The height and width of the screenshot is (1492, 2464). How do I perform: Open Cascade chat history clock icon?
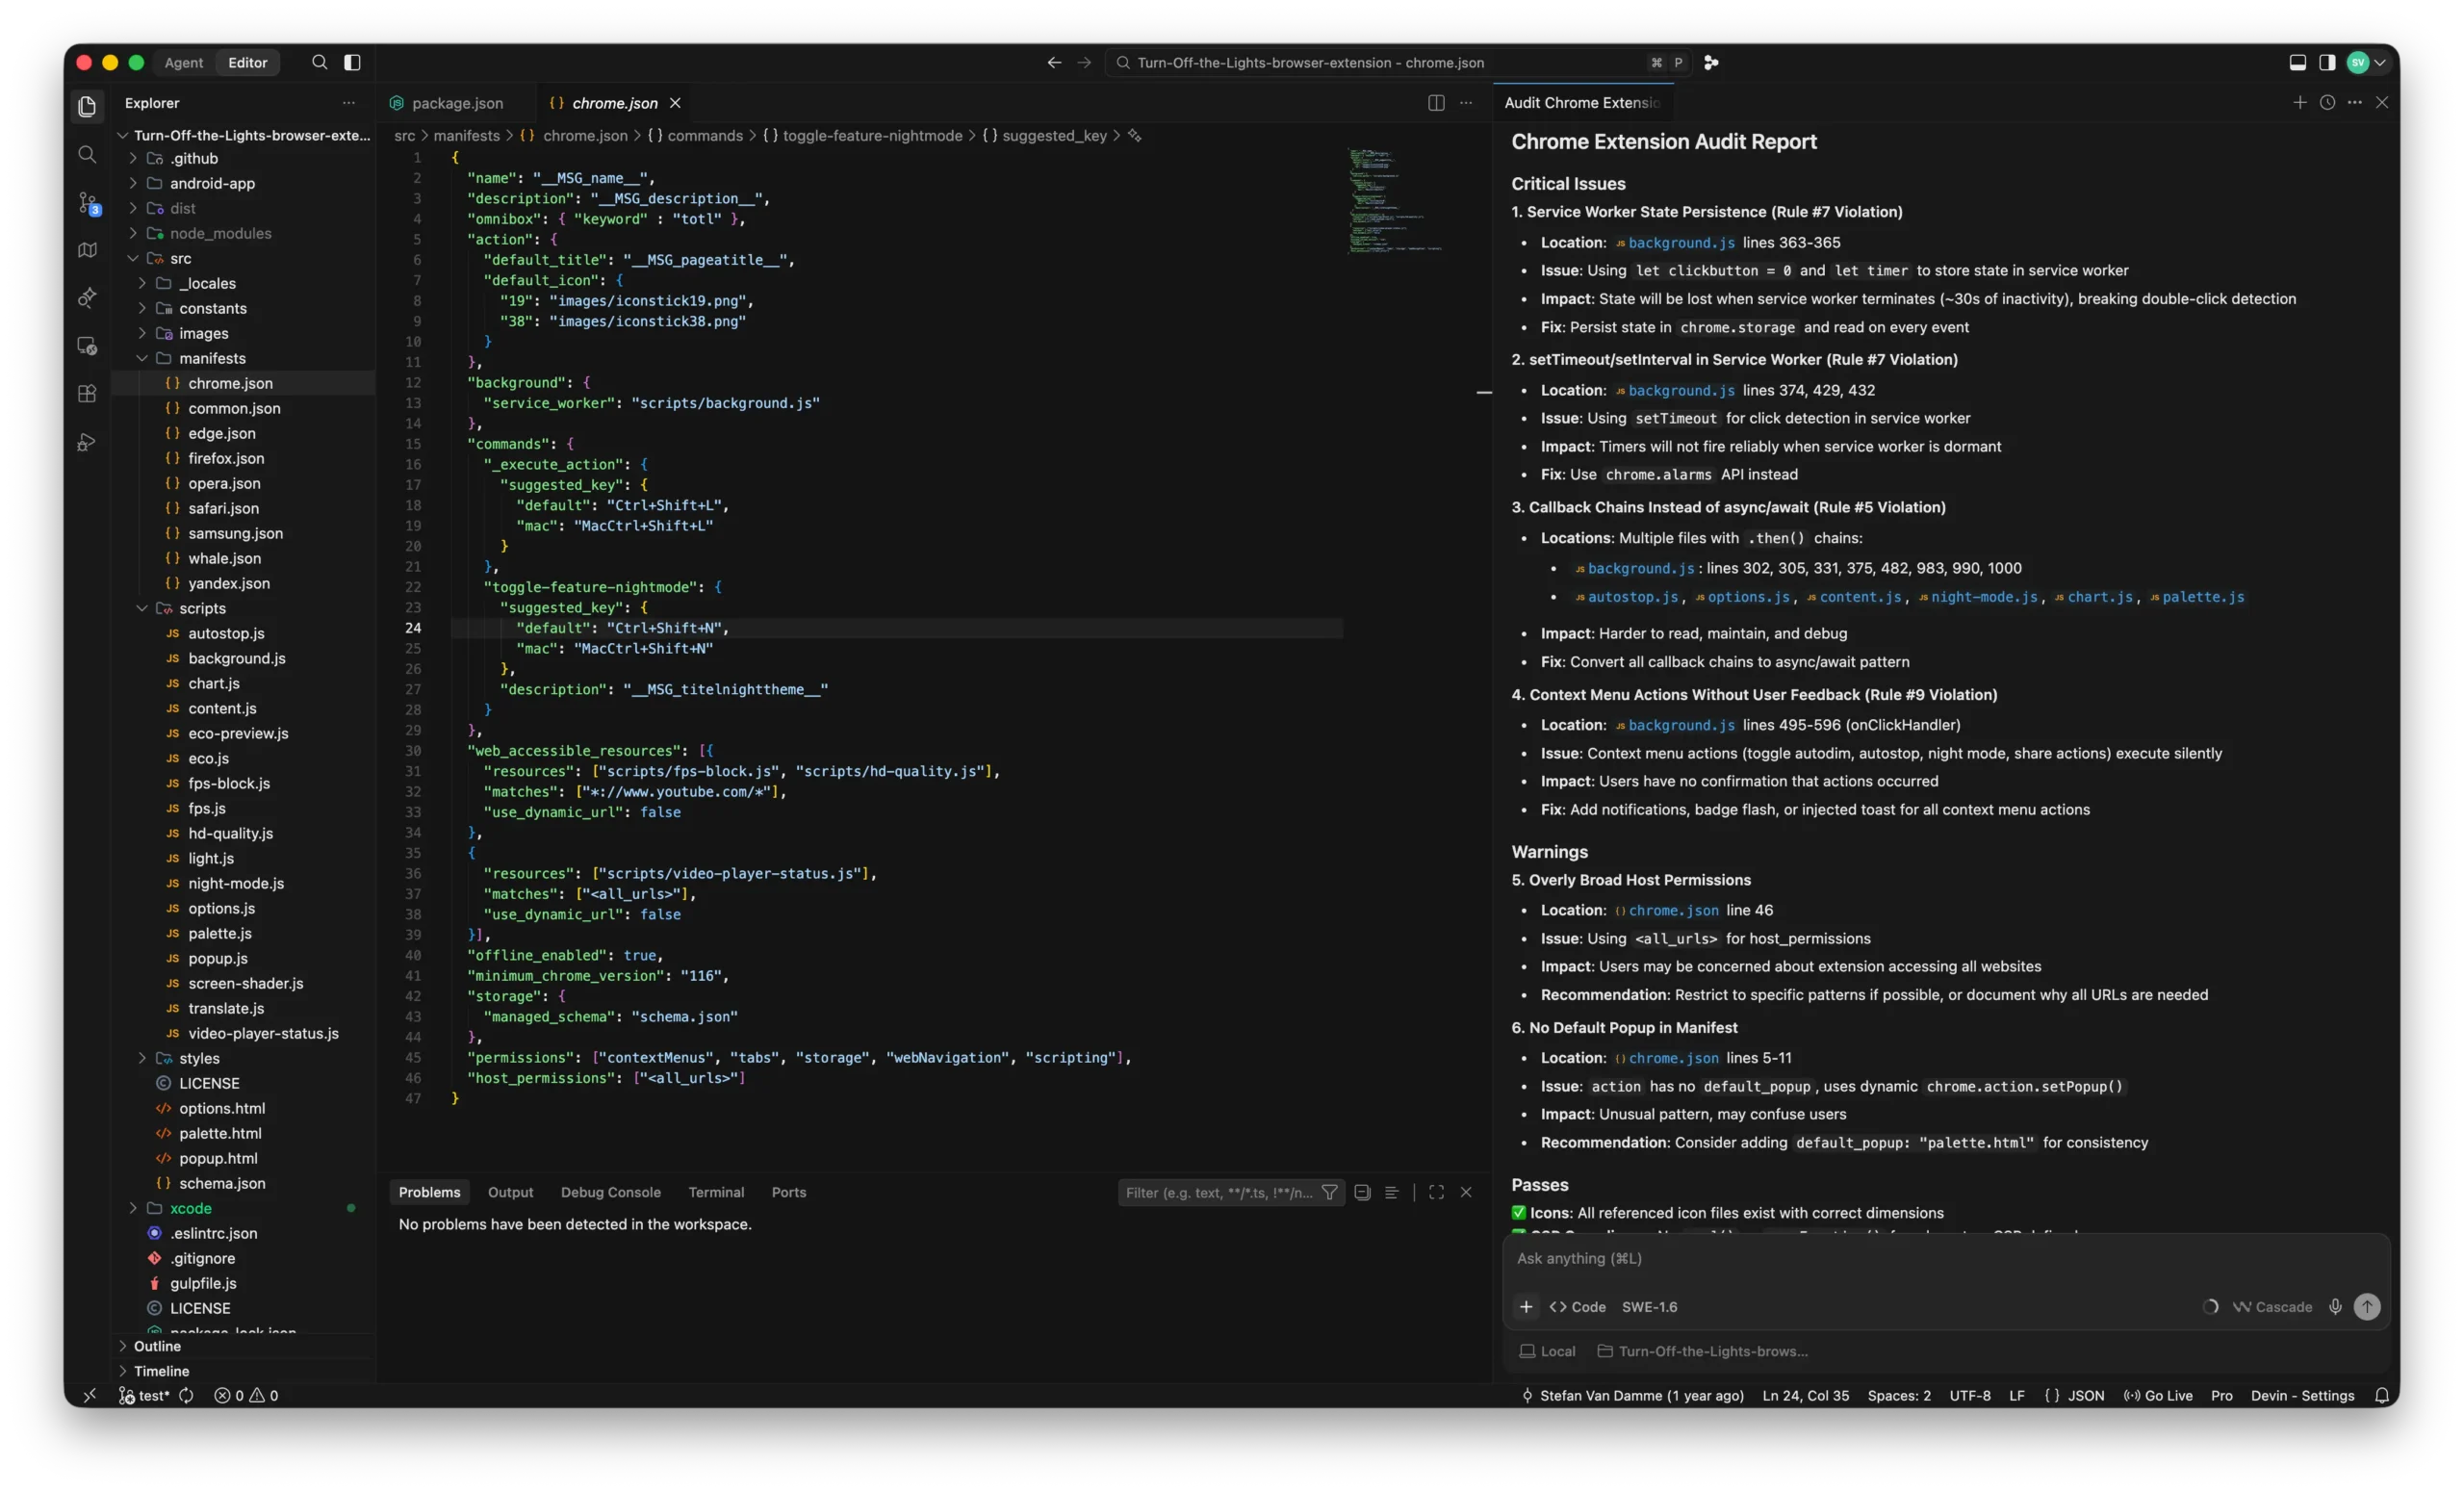coord(2327,103)
